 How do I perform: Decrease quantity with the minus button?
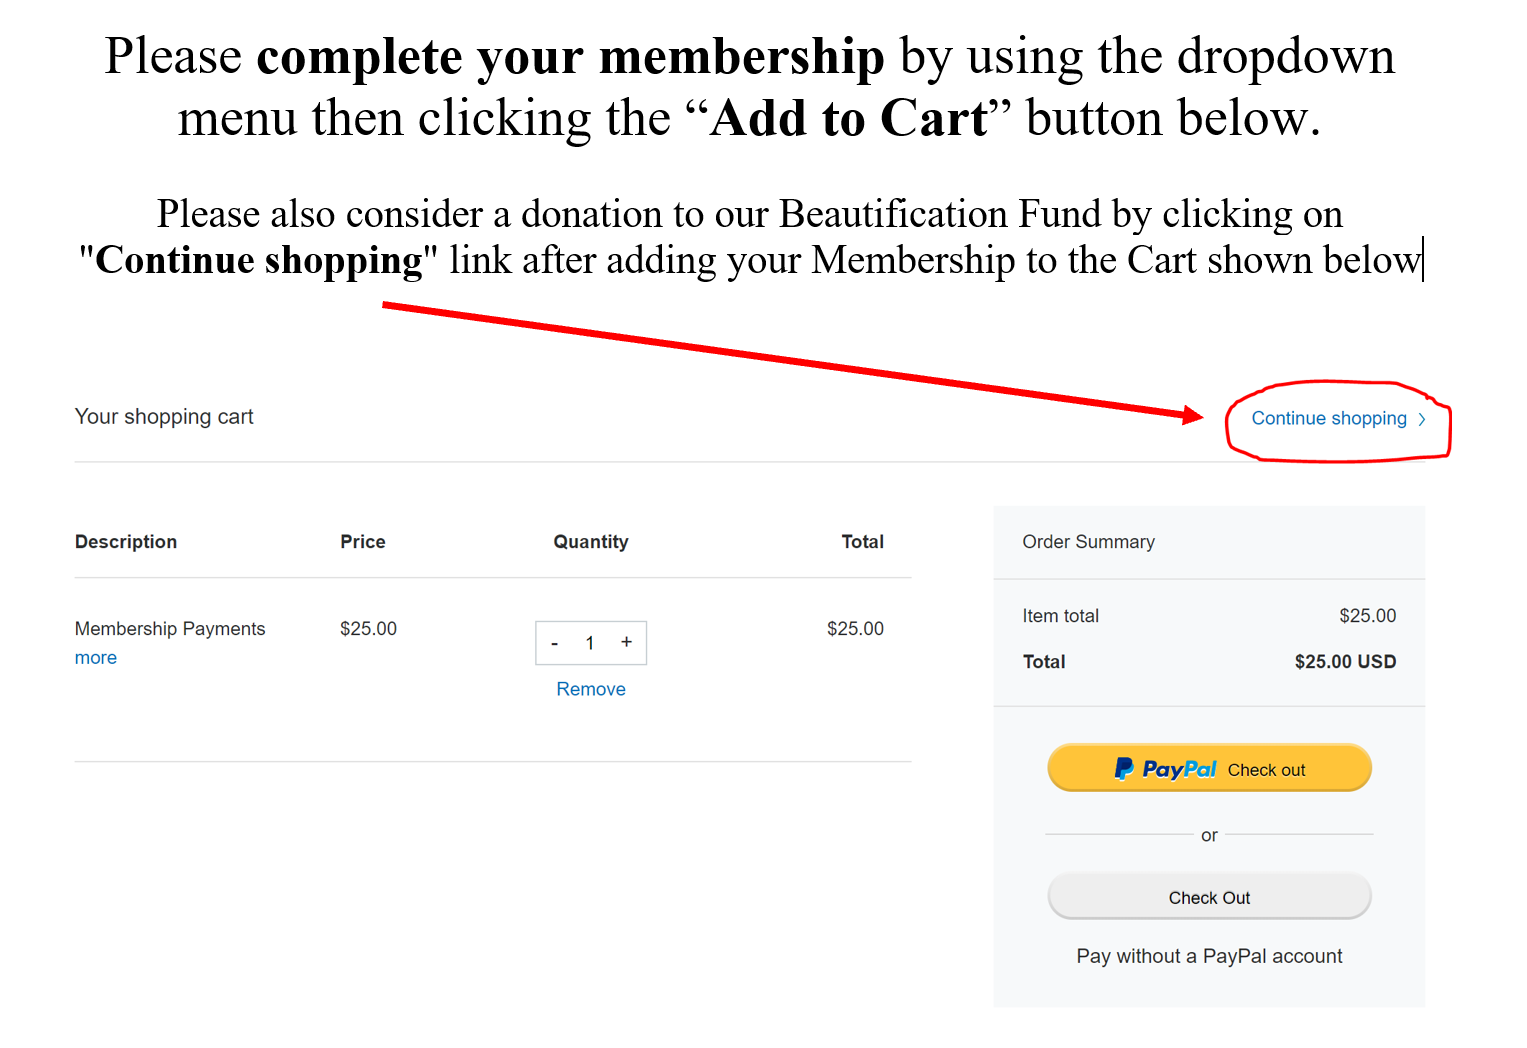(554, 643)
